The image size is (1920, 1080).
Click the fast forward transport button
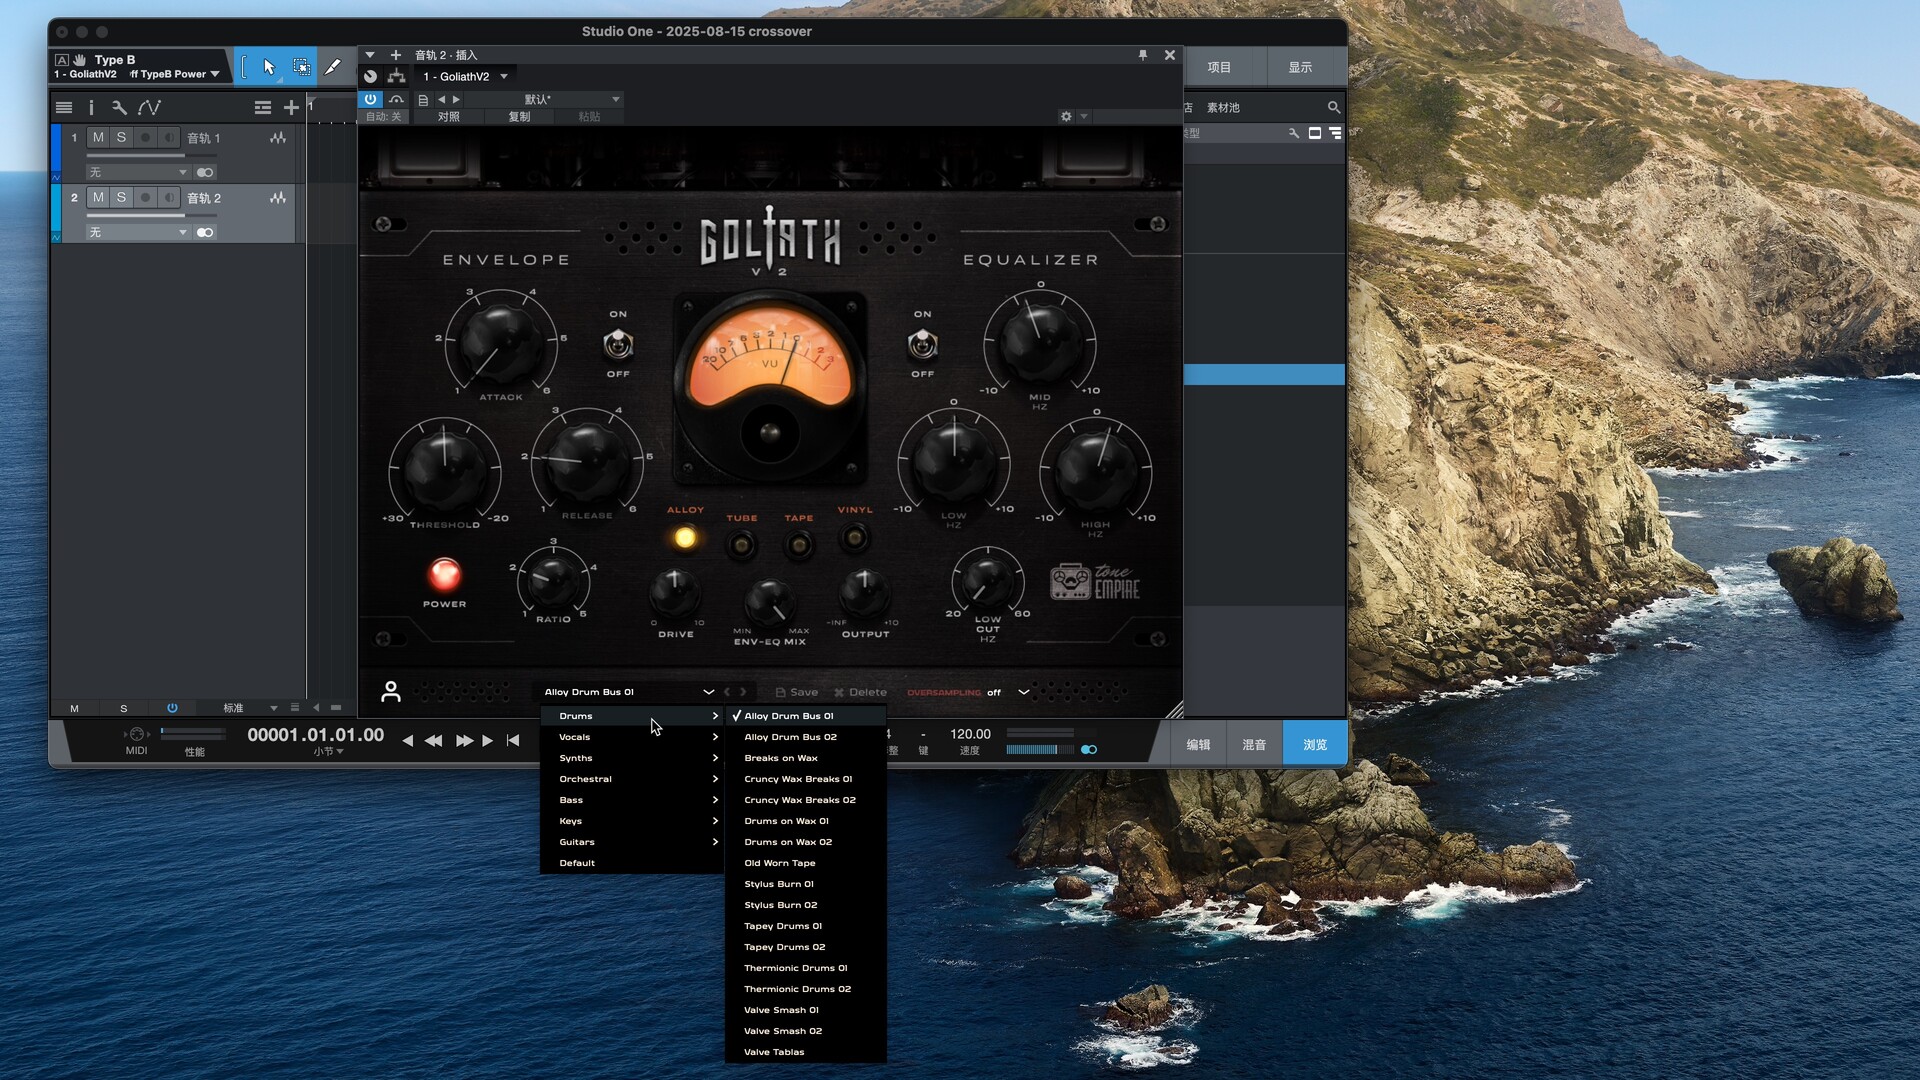click(464, 741)
